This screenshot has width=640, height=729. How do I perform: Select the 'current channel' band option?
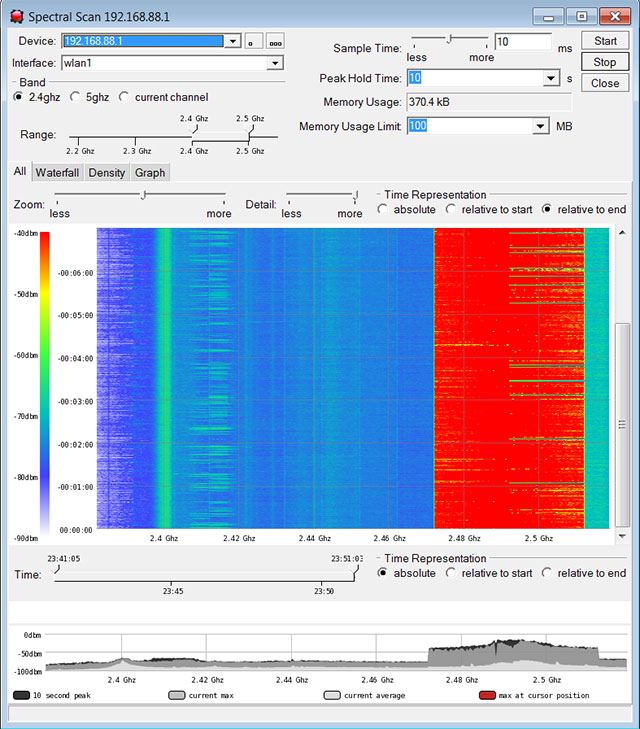(124, 97)
